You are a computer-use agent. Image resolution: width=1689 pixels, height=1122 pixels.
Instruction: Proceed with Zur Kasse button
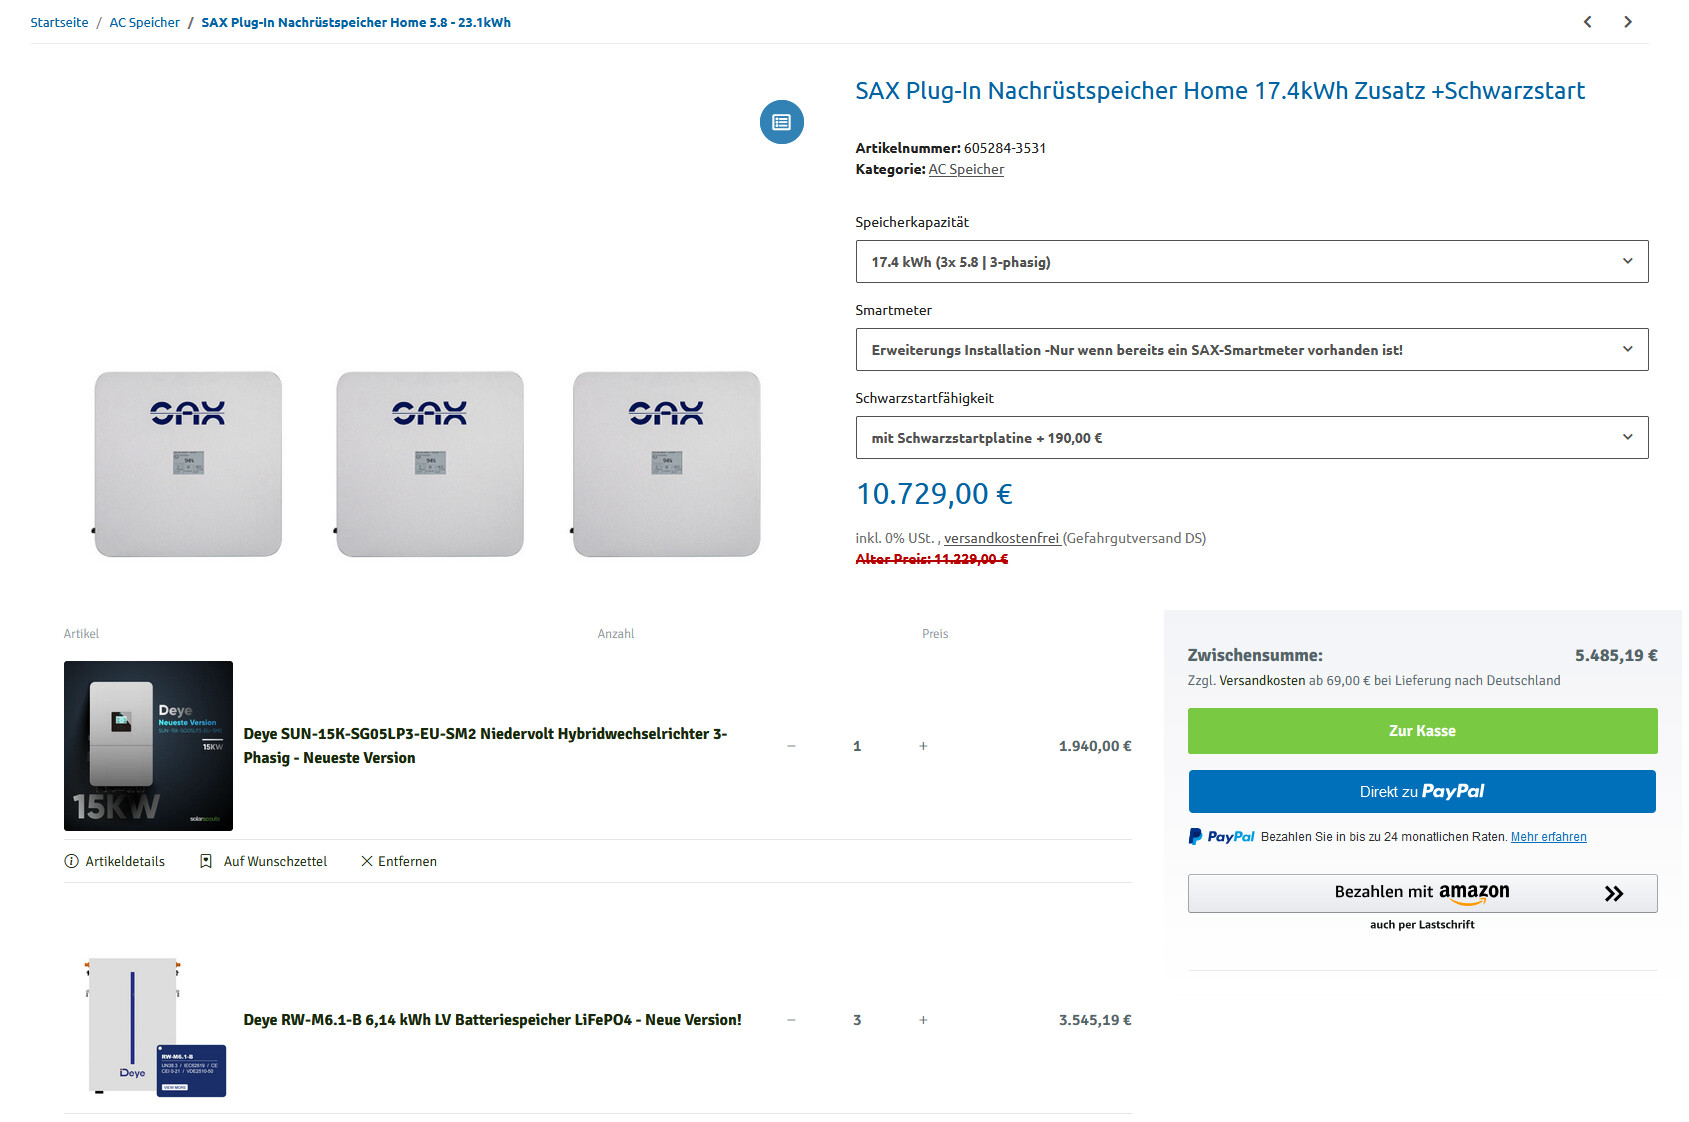pyautogui.click(x=1422, y=731)
